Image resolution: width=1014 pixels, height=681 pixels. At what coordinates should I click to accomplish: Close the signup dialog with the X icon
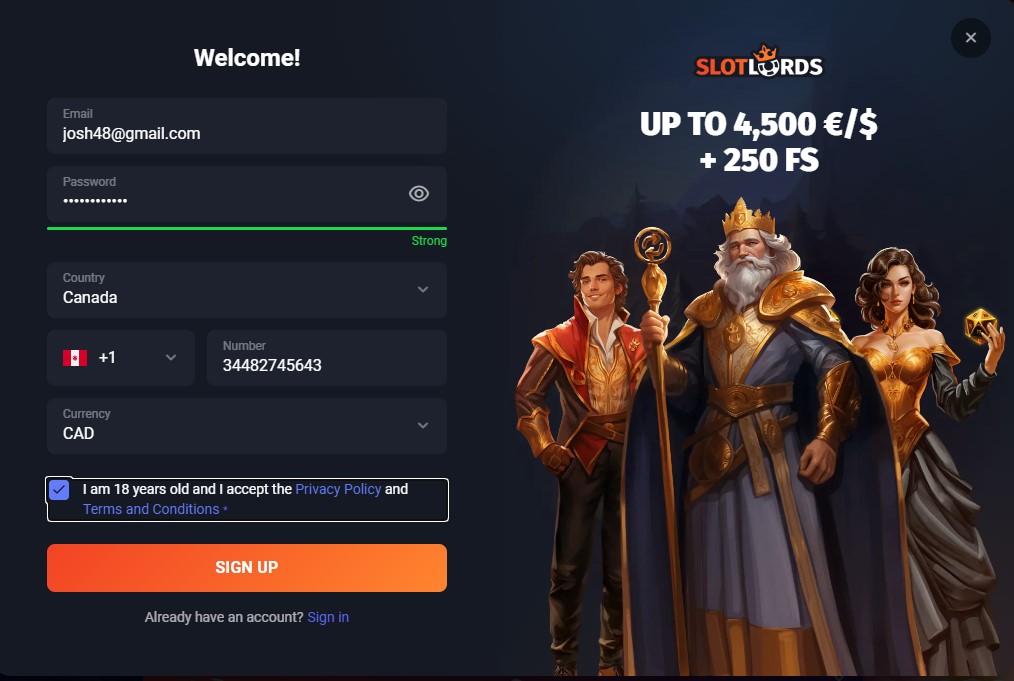(970, 38)
